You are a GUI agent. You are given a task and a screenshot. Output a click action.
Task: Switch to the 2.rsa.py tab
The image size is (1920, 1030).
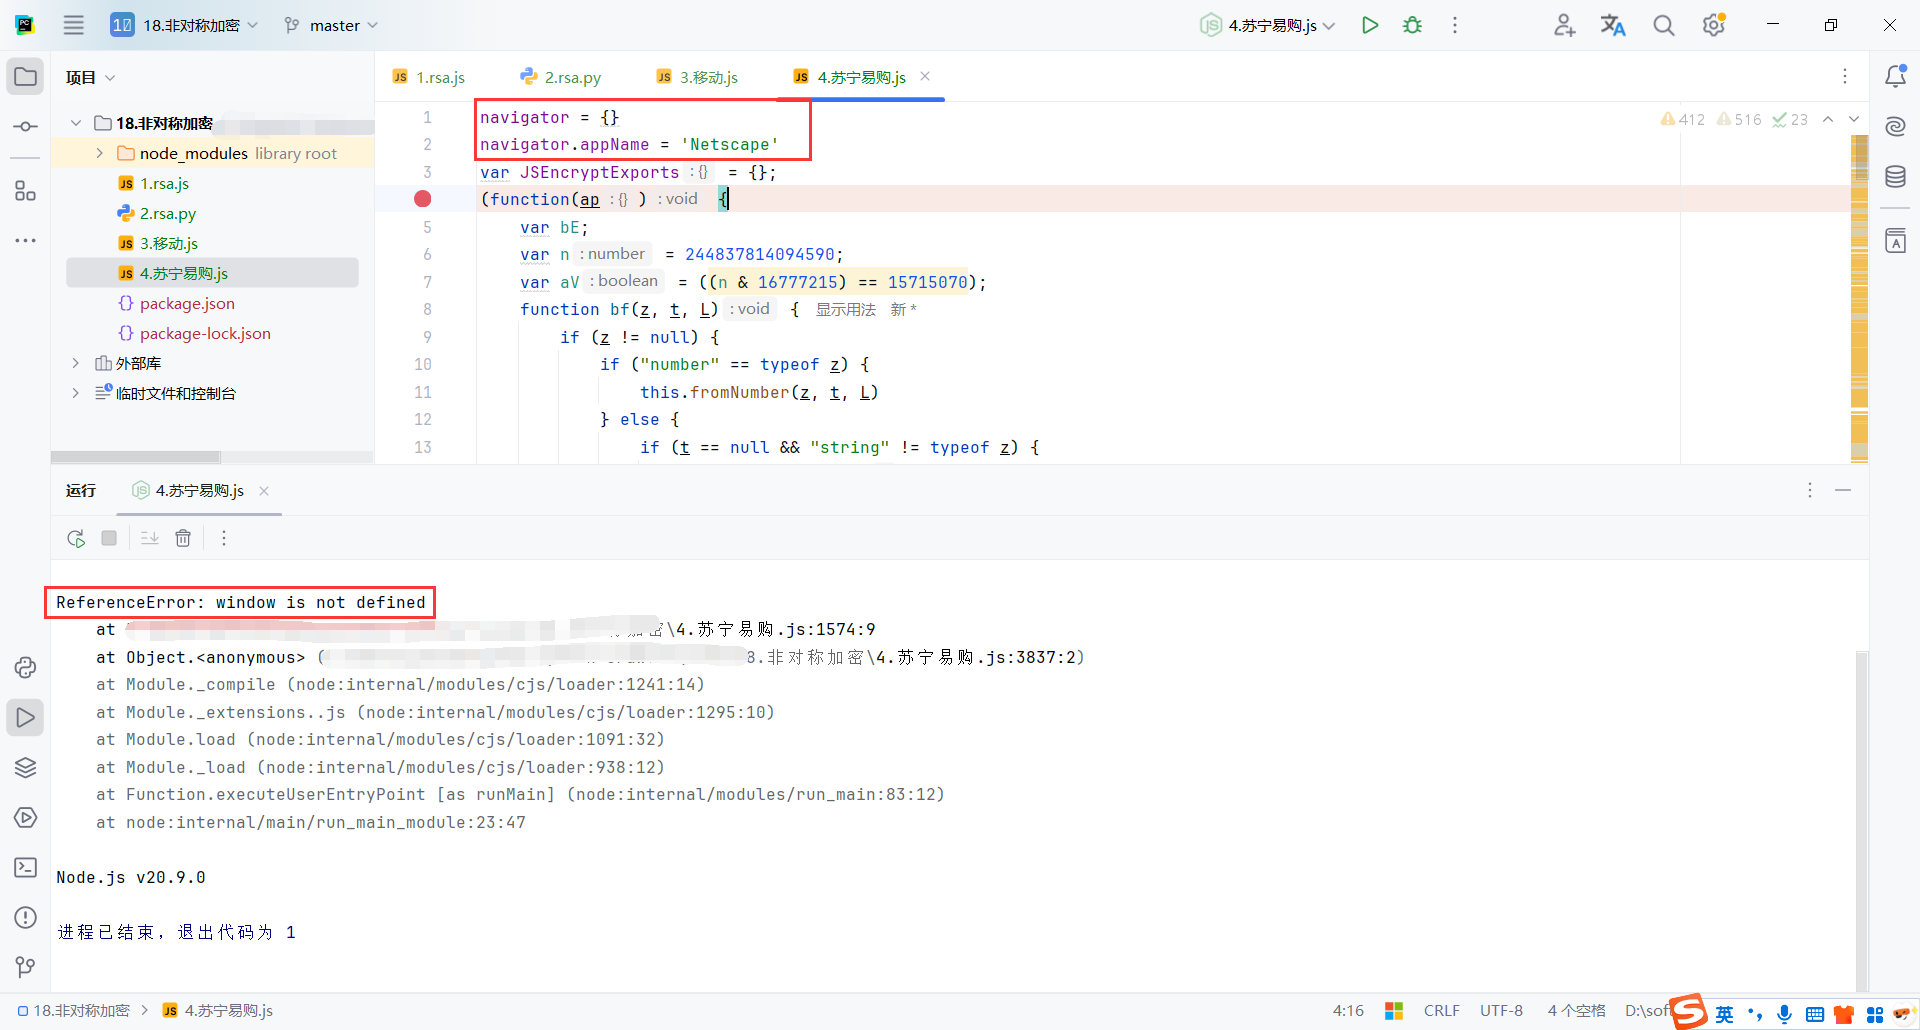pyautogui.click(x=561, y=77)
